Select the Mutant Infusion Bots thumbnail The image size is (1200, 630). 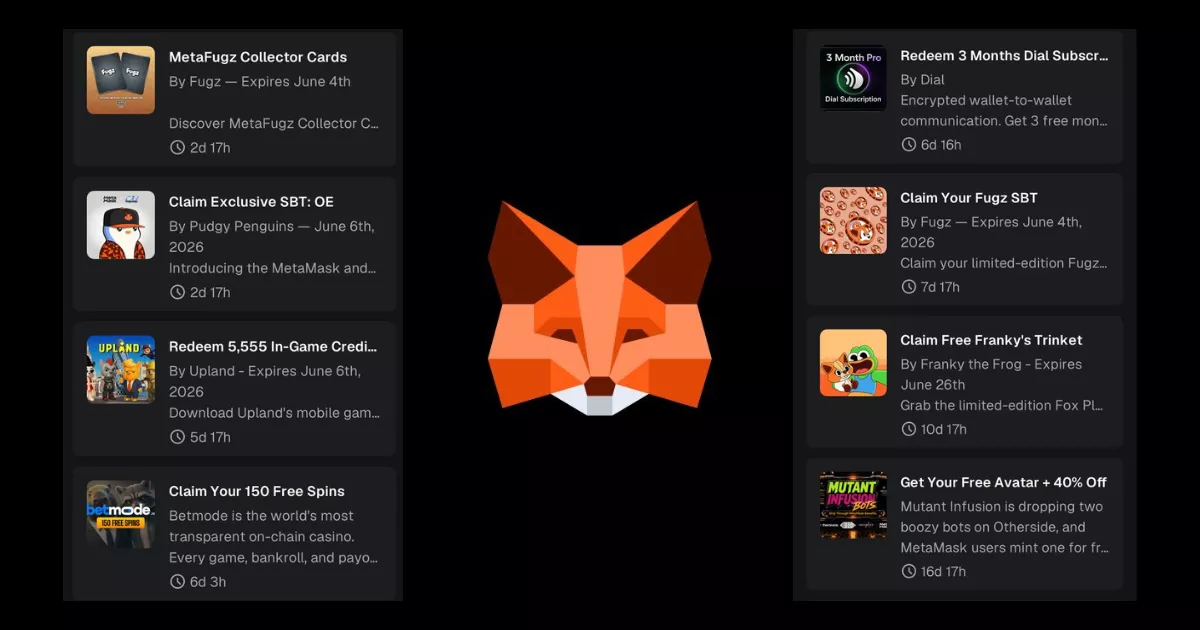(853, 505)
